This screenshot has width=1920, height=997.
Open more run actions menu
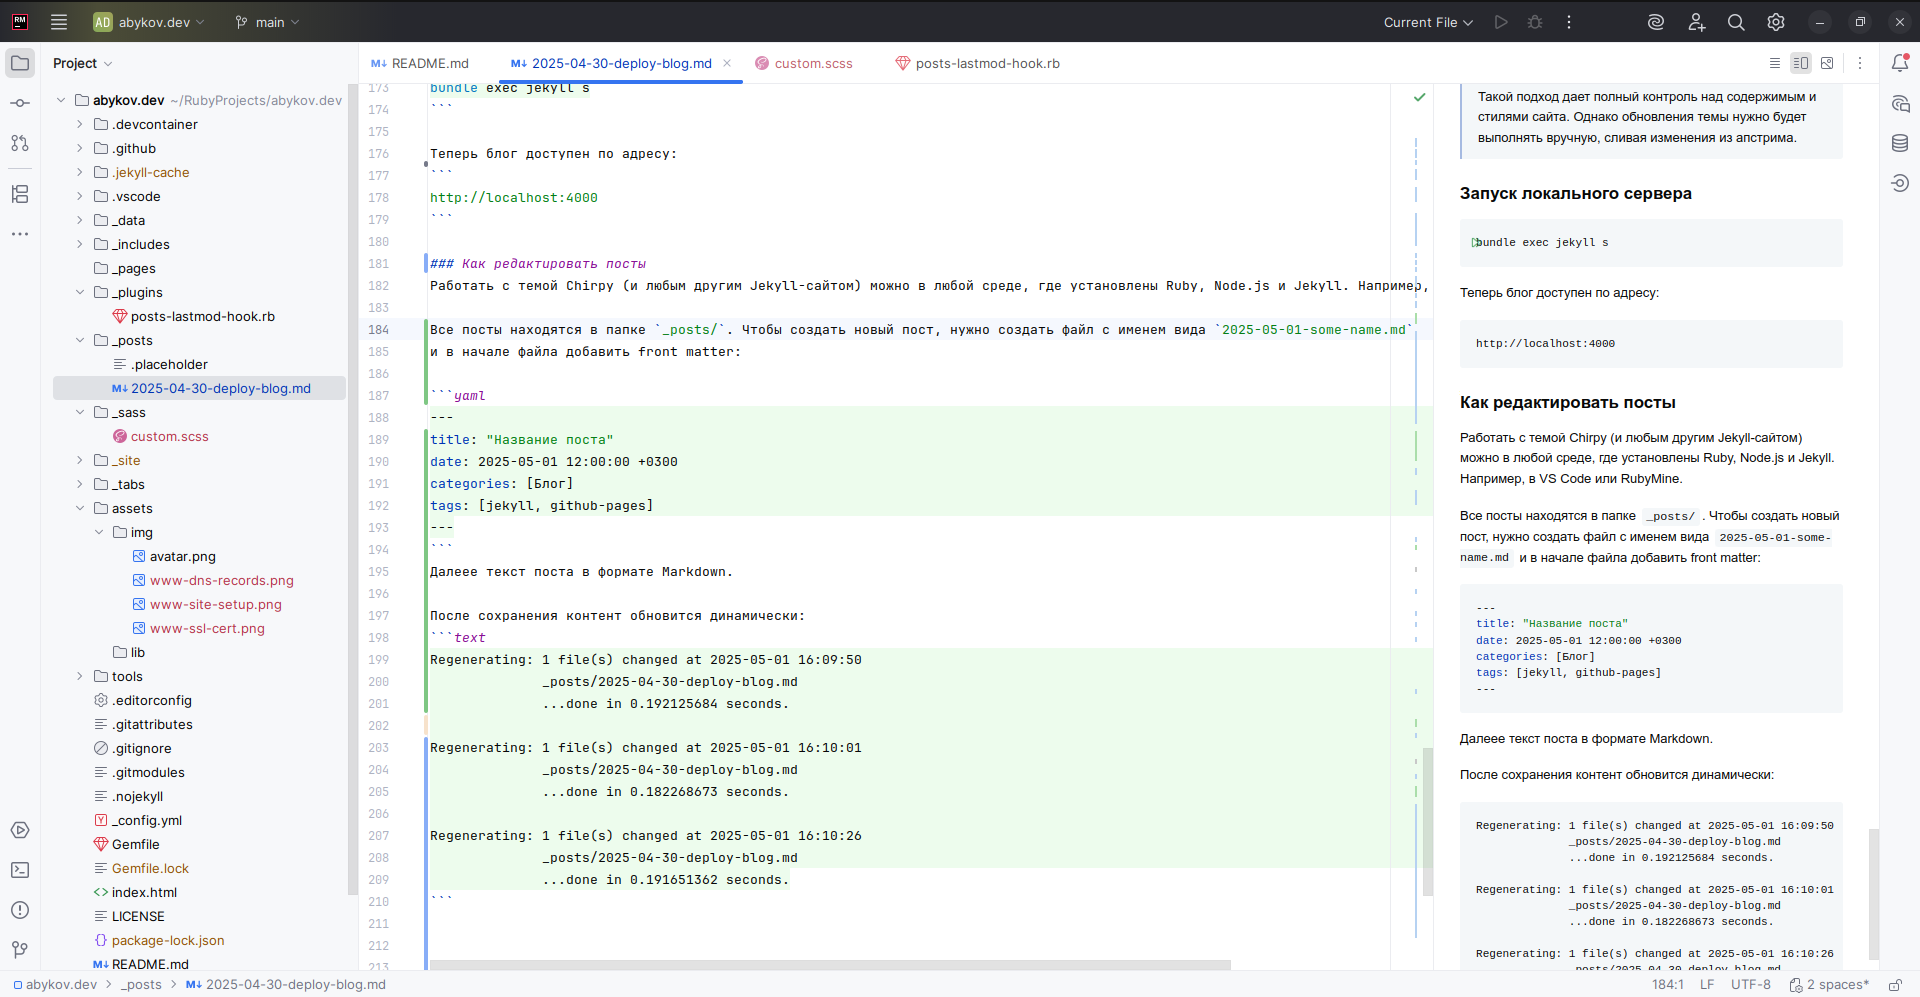coord(1569,22)
